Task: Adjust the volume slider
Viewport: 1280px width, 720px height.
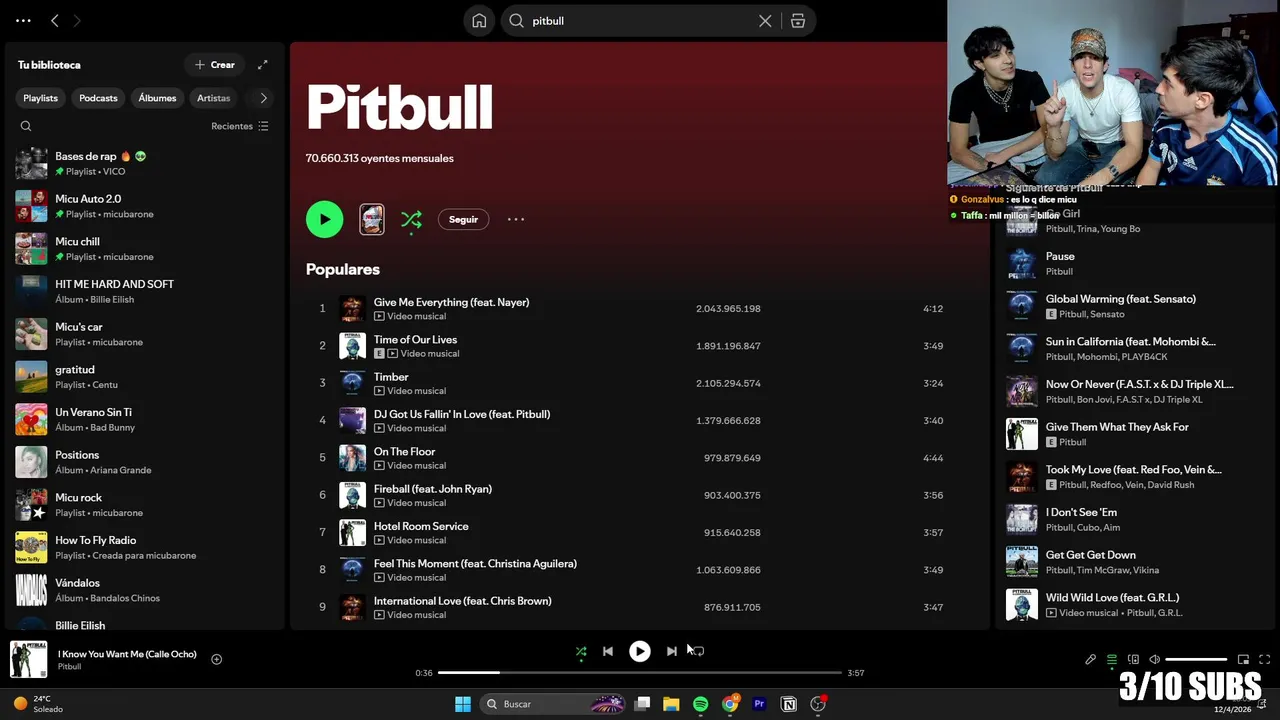Action: coord(1196,659)
